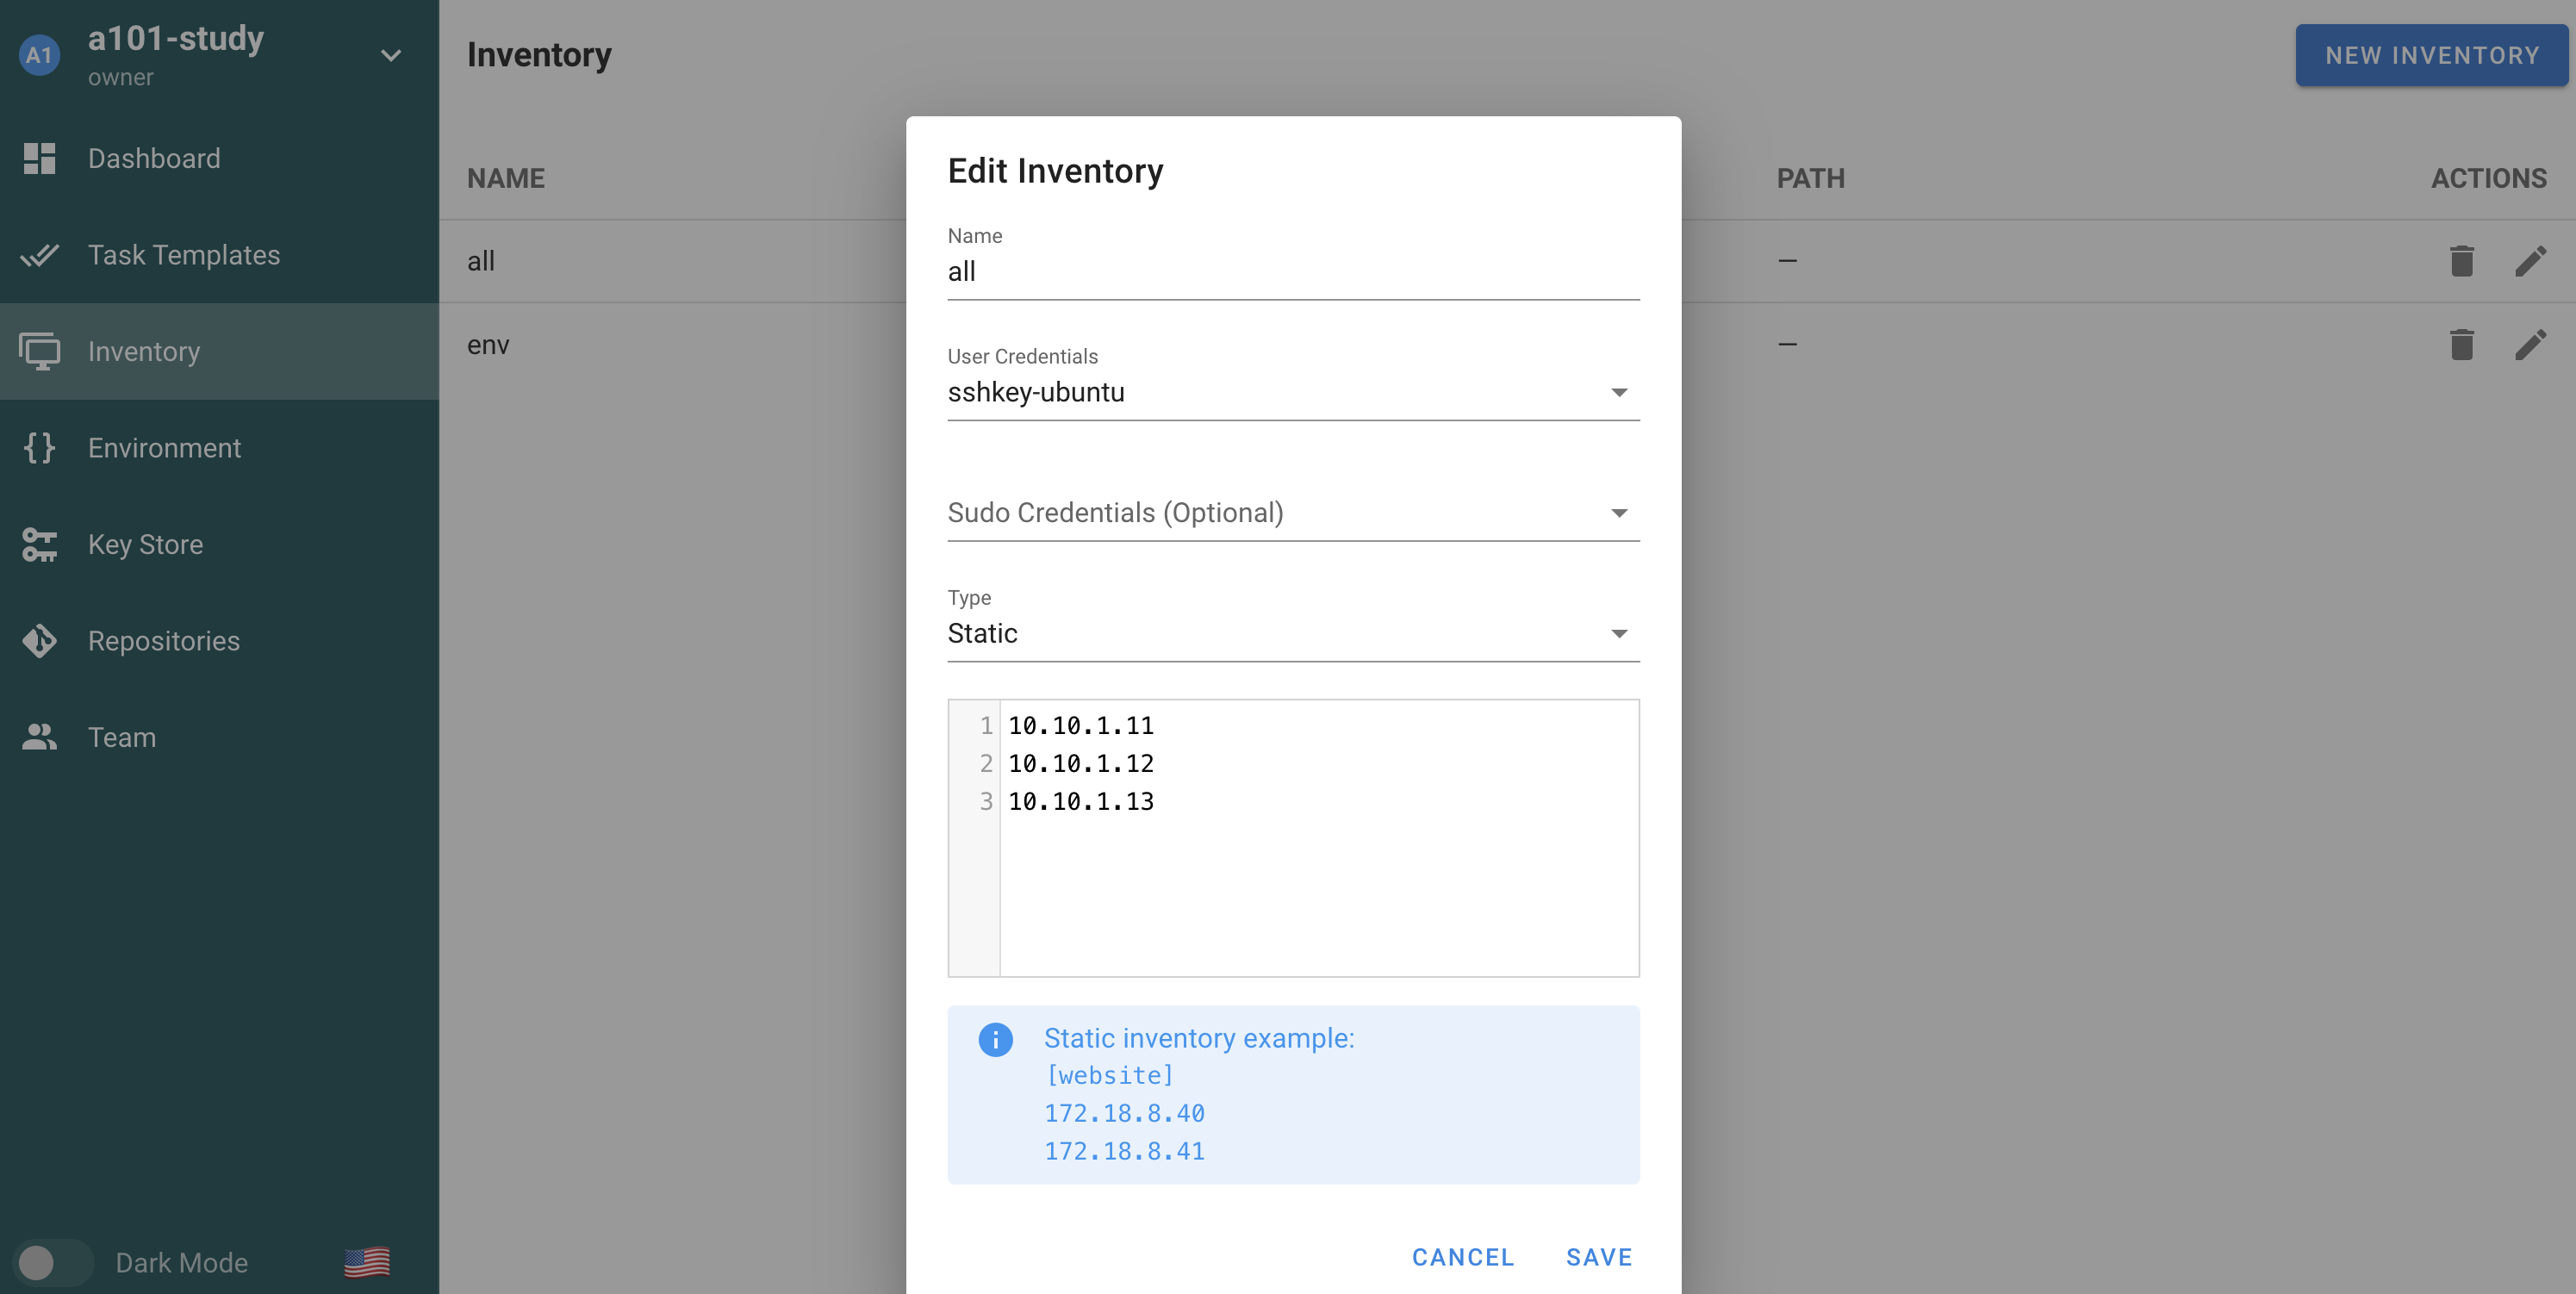The image size is (2576, 1294).
Task: Click the trash icon for 'all' inventory
Action: coord(2461,261)
